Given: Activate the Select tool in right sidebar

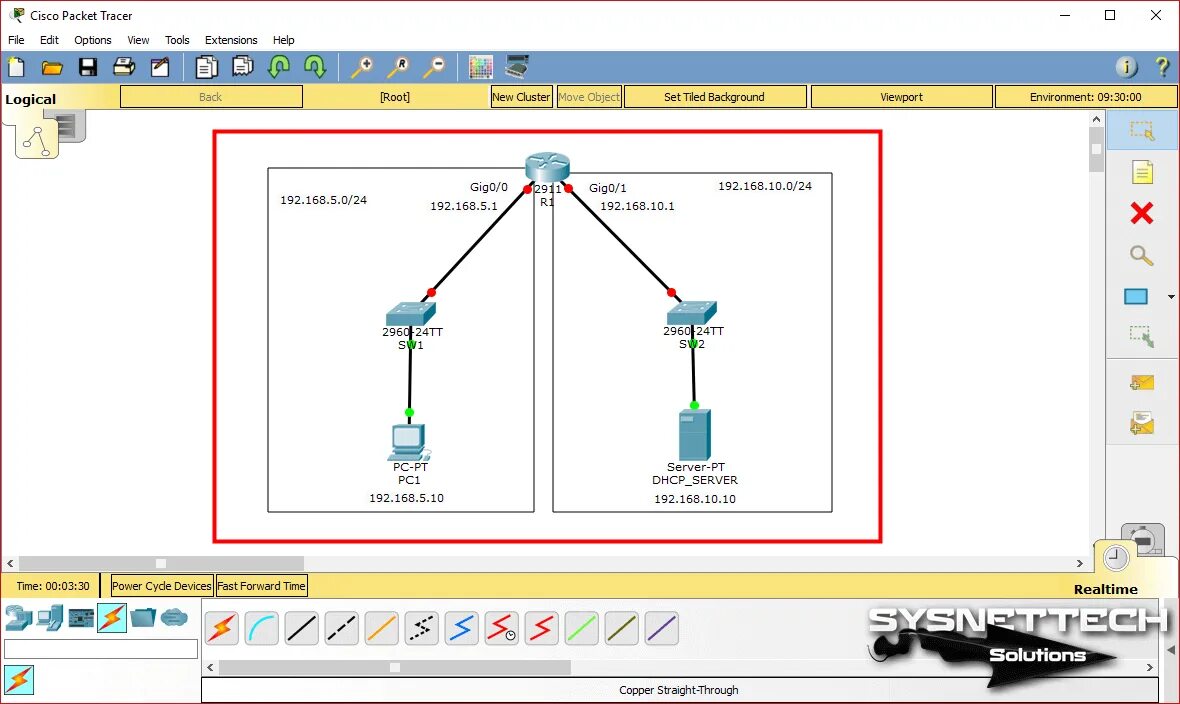Looking at the screenshot, I should (1142, 130).
